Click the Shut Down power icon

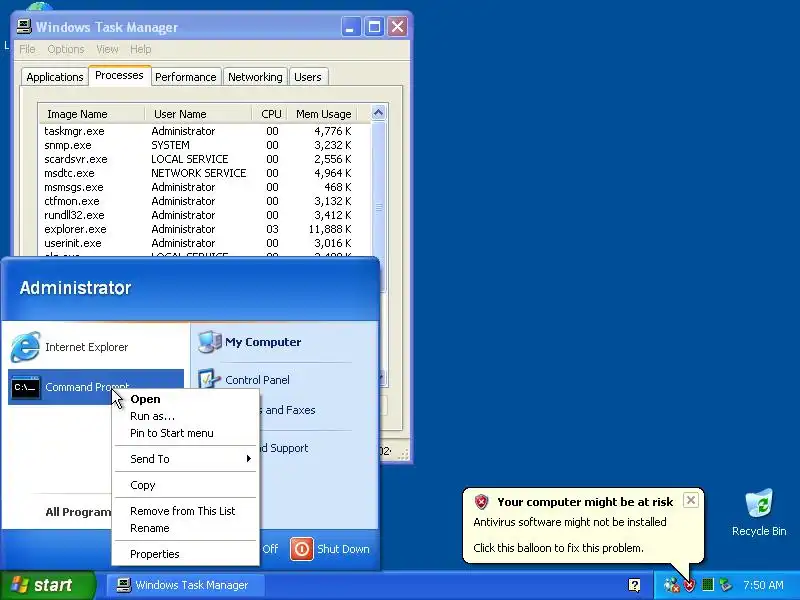pyautogui.click(x=302, y=549)
